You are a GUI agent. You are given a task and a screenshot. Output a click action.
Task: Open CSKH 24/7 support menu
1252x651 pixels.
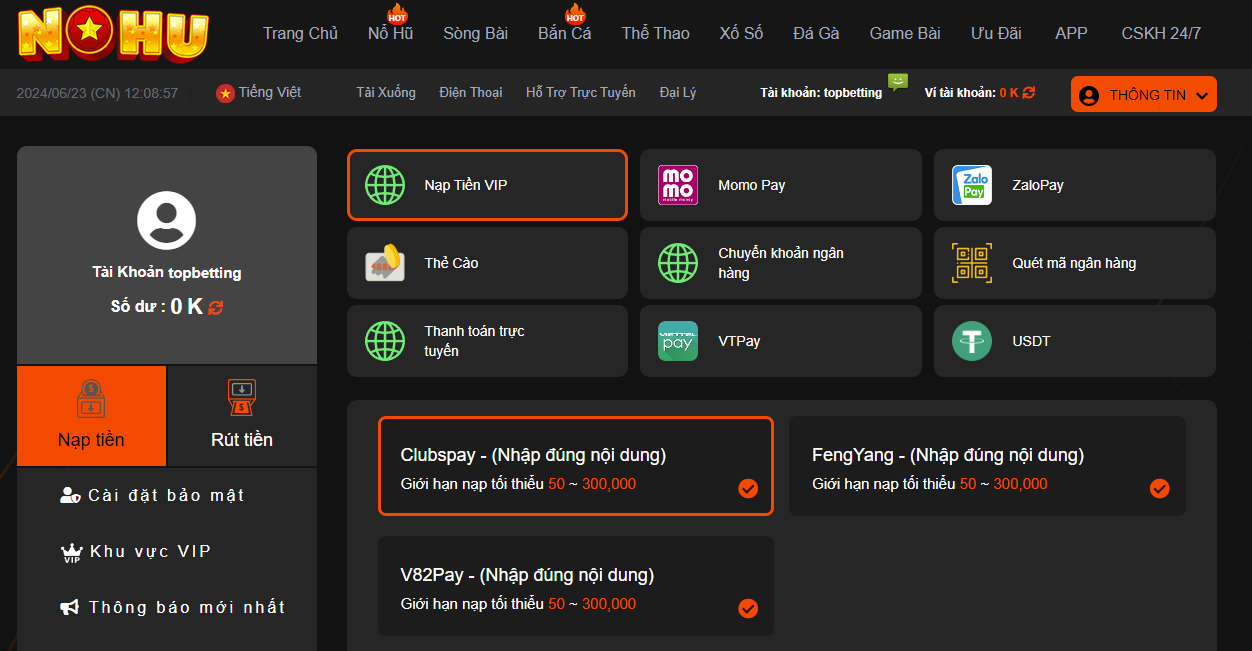pyautogui.click(x=1161, y=34)
